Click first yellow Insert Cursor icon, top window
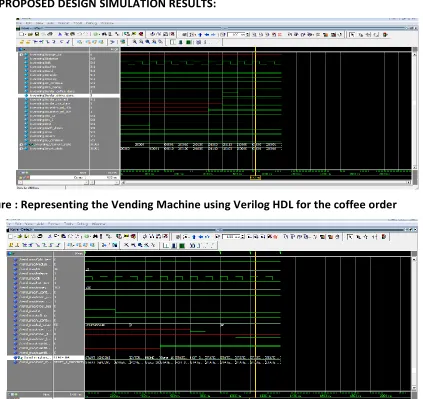The image size is (423, 399). coord(21,42)
